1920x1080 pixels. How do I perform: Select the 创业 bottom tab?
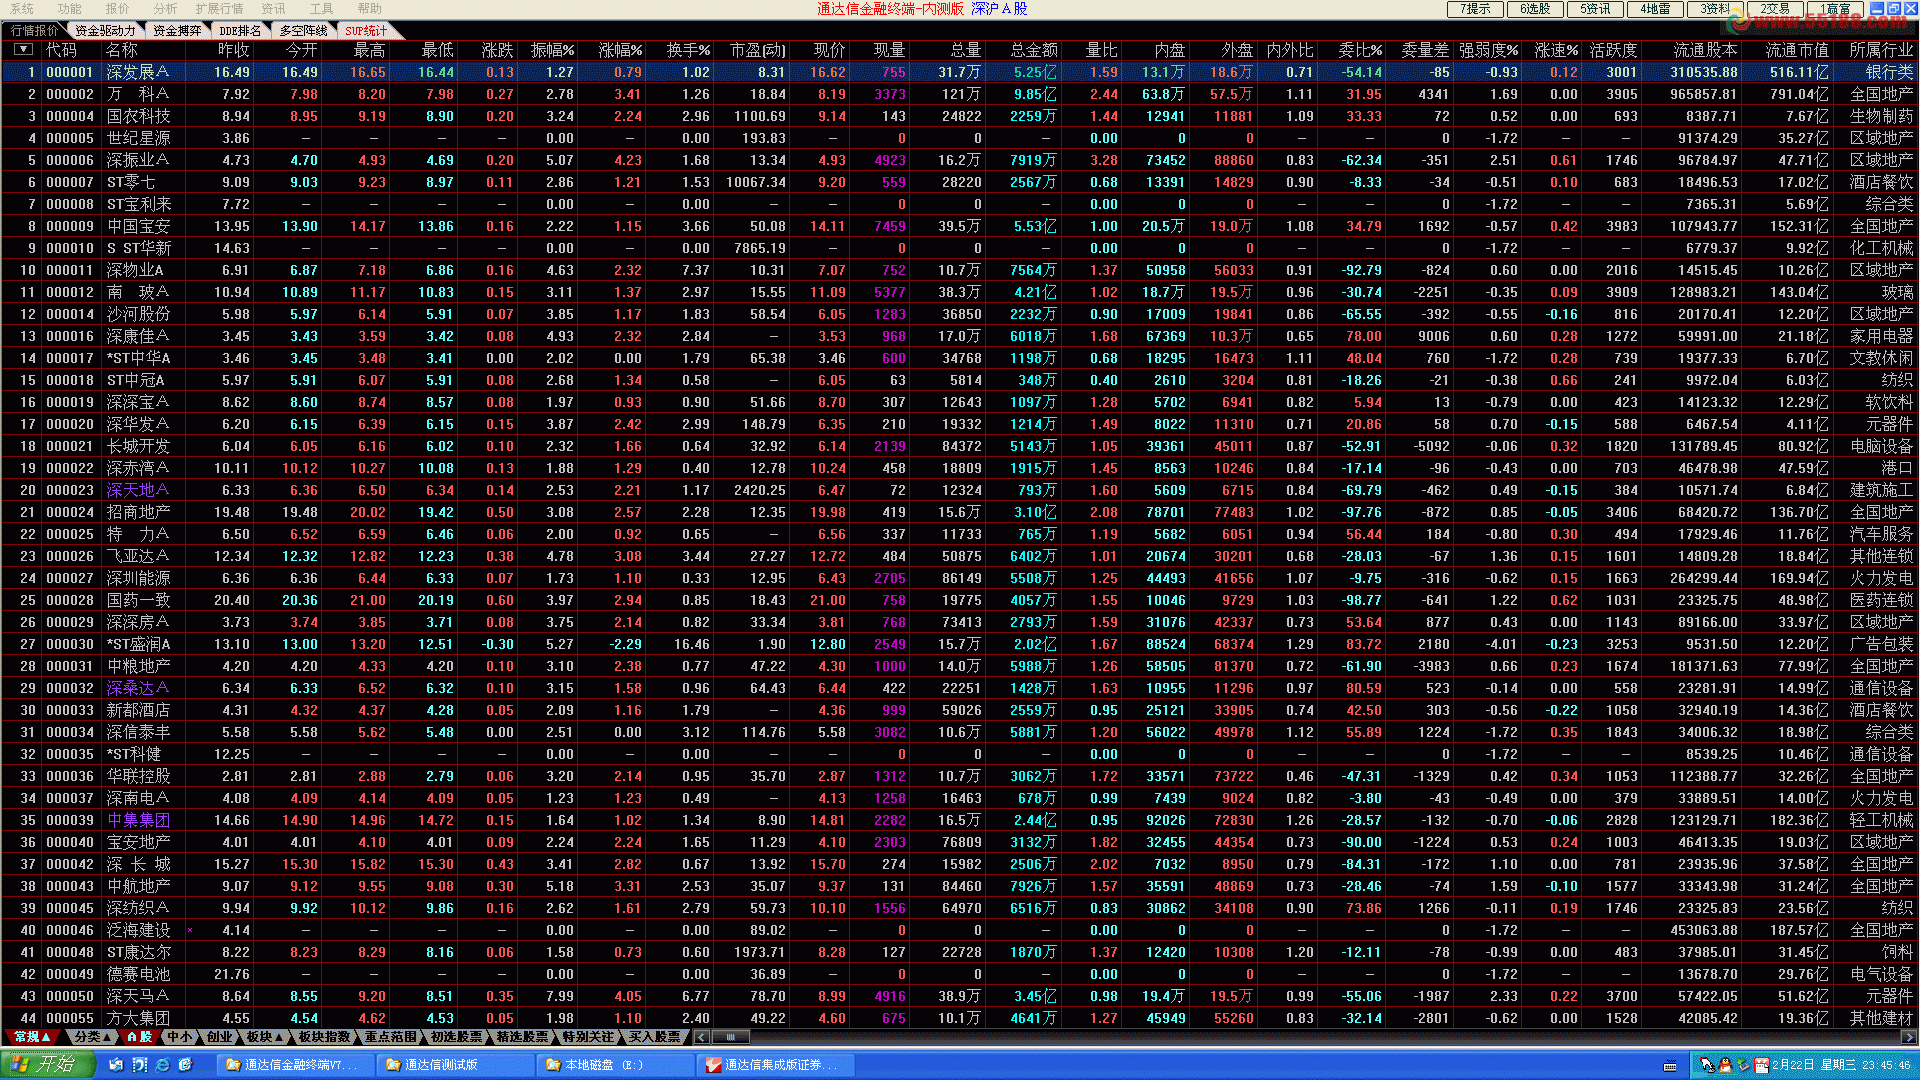220,1037
